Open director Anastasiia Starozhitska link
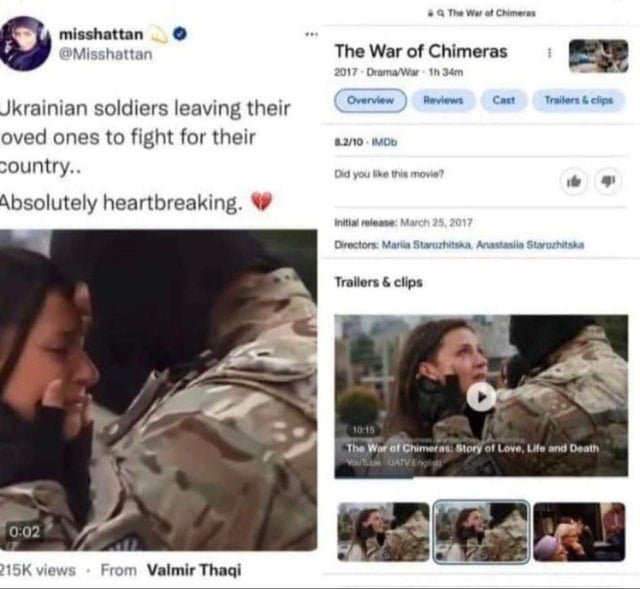Screen dimensions: 640x589 [x=530, y=245]
